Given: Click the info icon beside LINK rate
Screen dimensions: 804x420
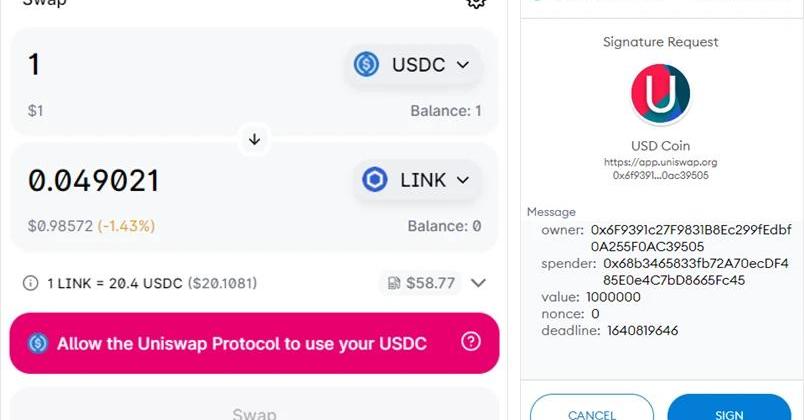Looking at the screenshot, I should [31, 283].
